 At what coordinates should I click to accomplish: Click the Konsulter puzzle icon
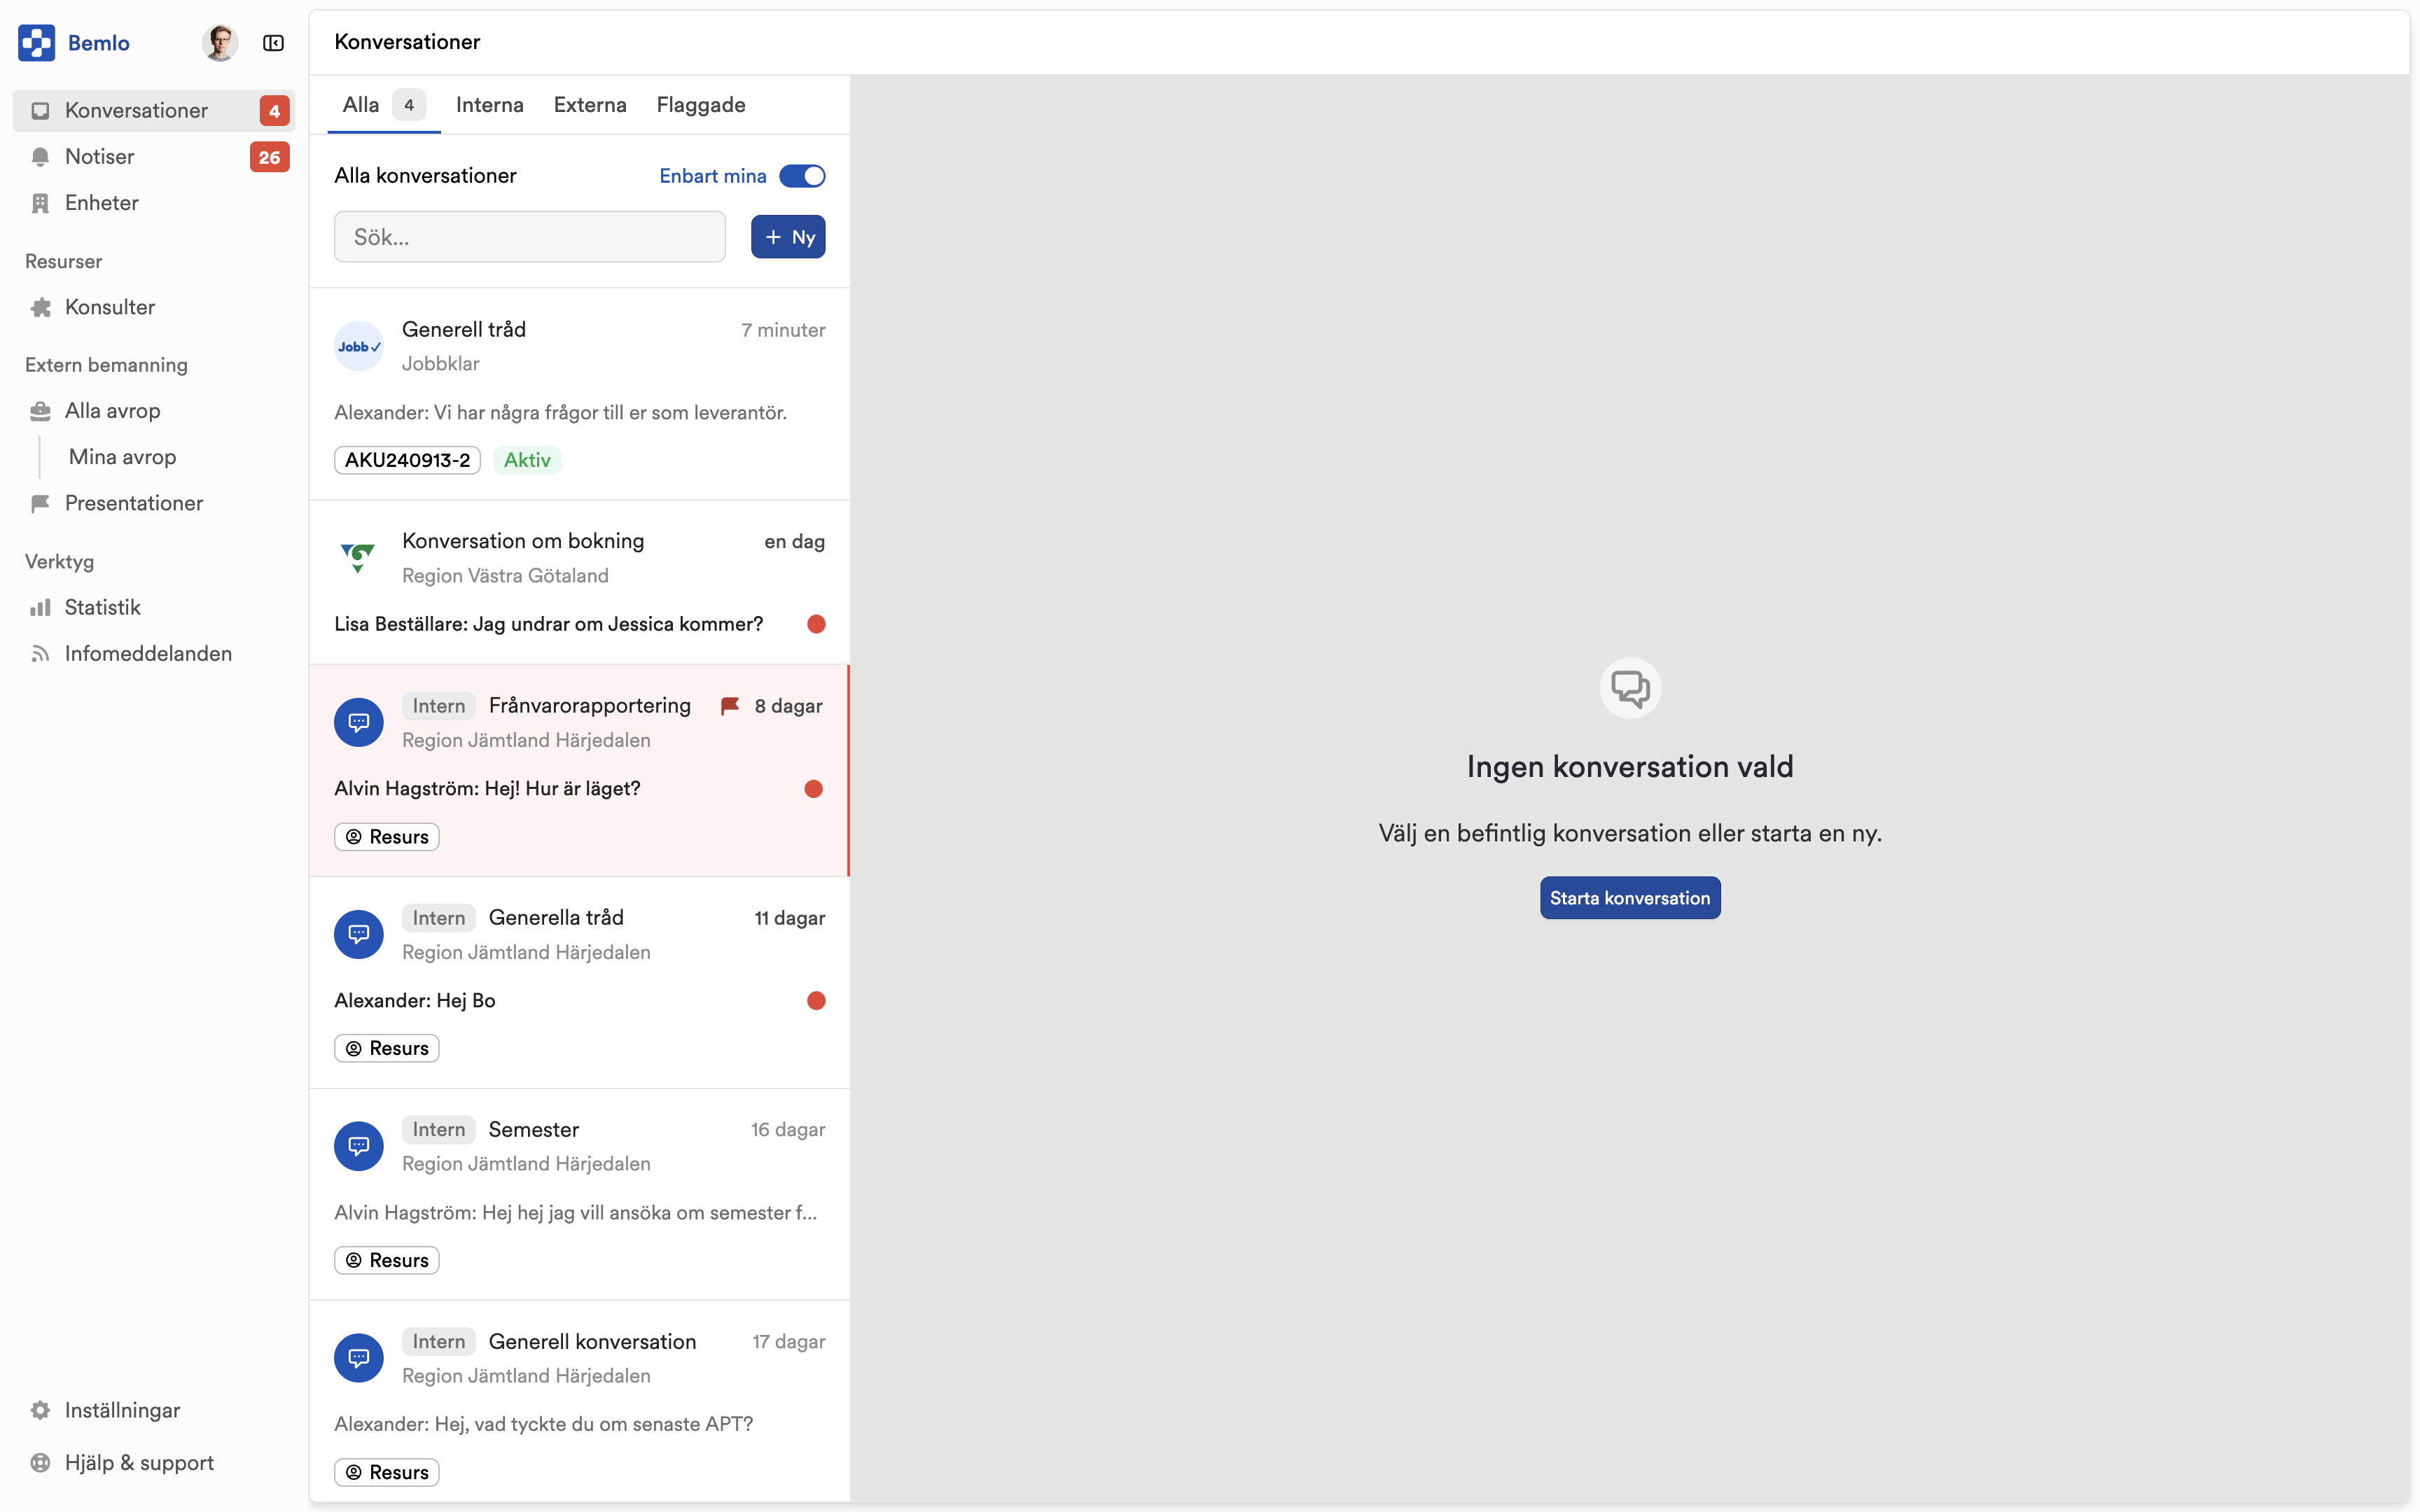[40, 307]
